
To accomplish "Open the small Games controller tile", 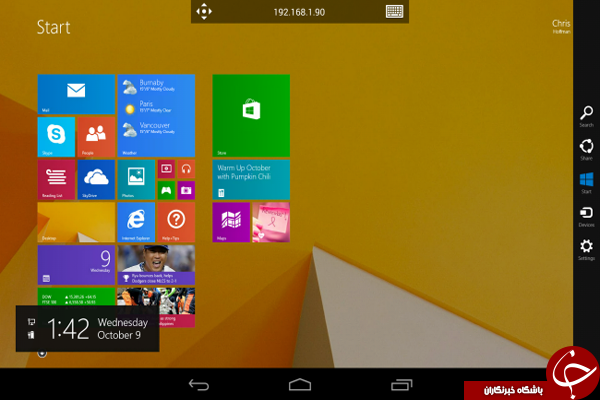I will click(x=166, y=190).
